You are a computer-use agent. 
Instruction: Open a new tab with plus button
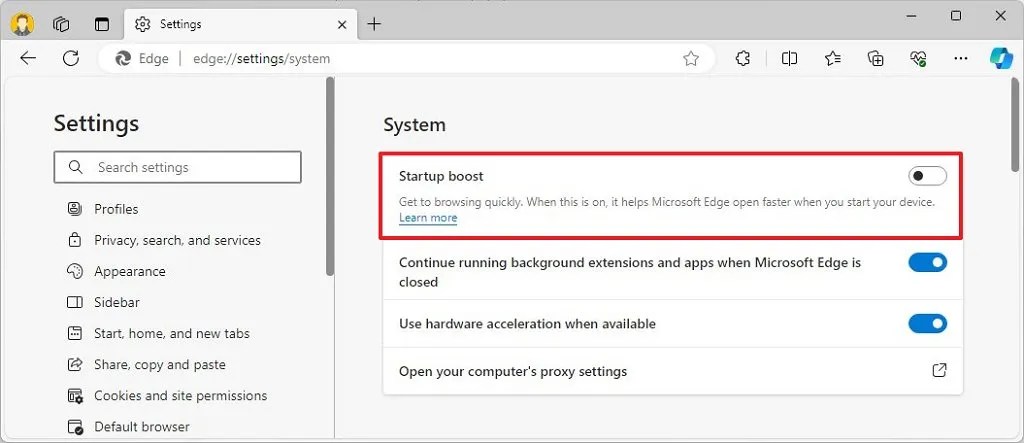pos(374,24)
